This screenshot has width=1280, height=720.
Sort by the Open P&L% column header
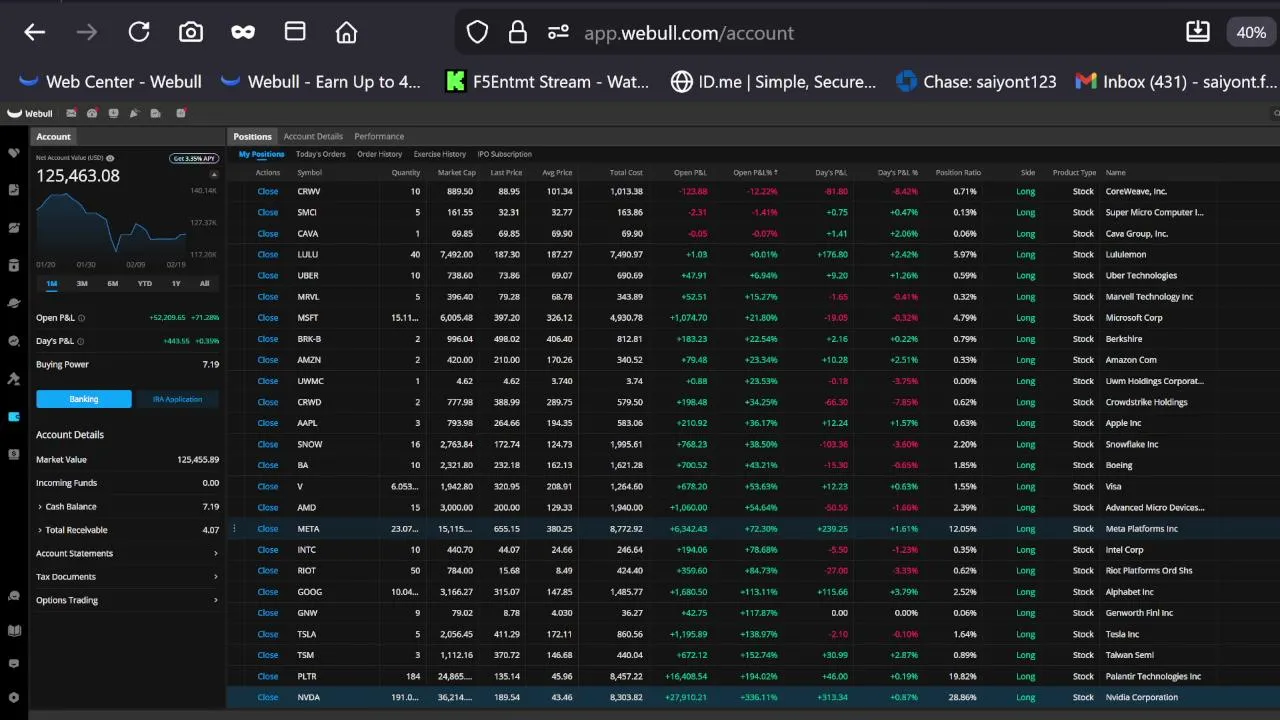(x=755, y=173)
